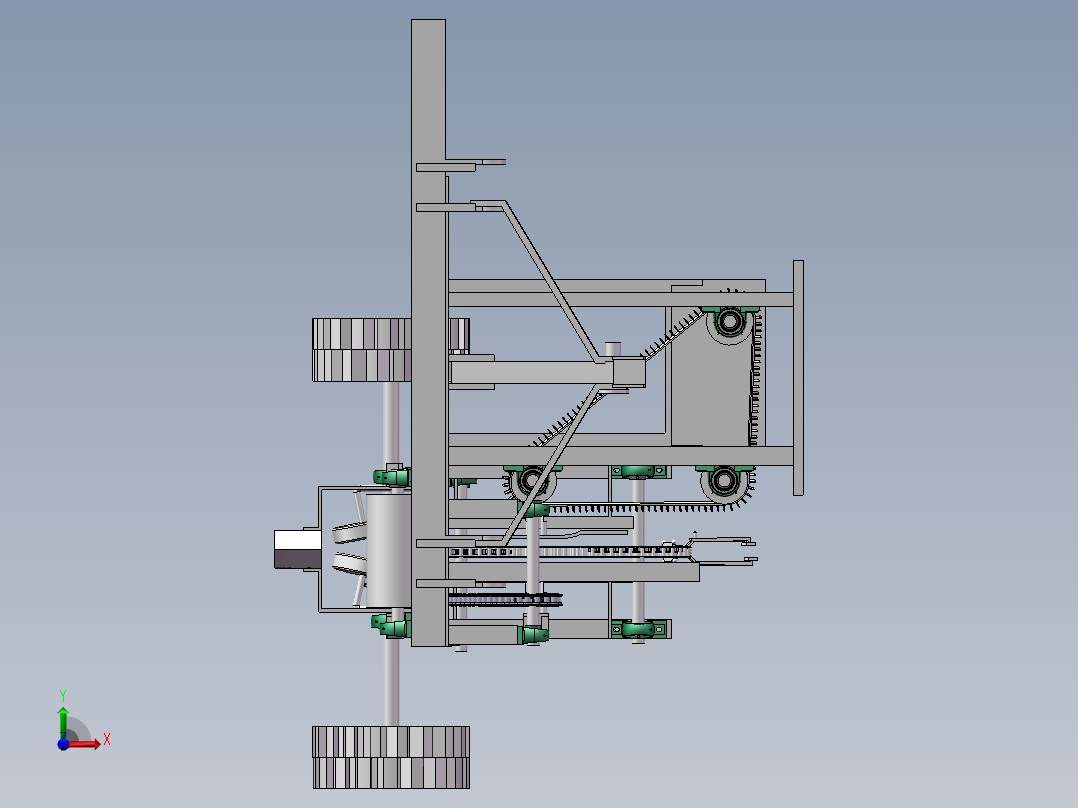Select the lowest green pillow block bearing at right
1078x808 pixels.
tap(640, 629)
